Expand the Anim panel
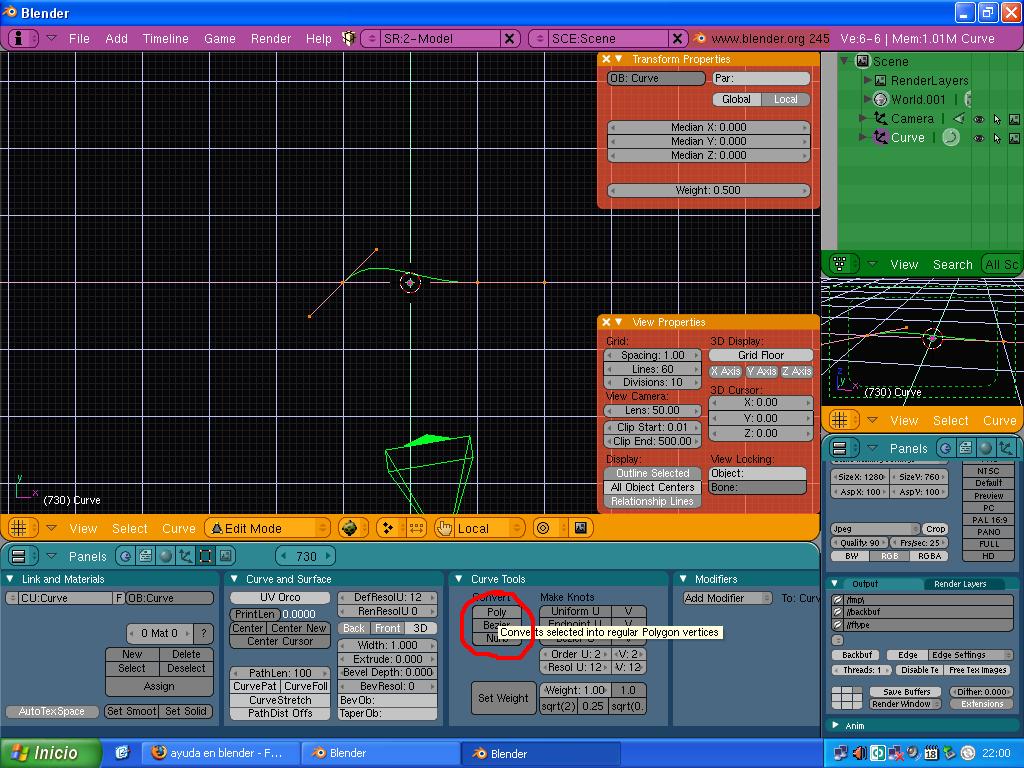This screenshot has width=1024, height=768. click(x=835, y=726)
